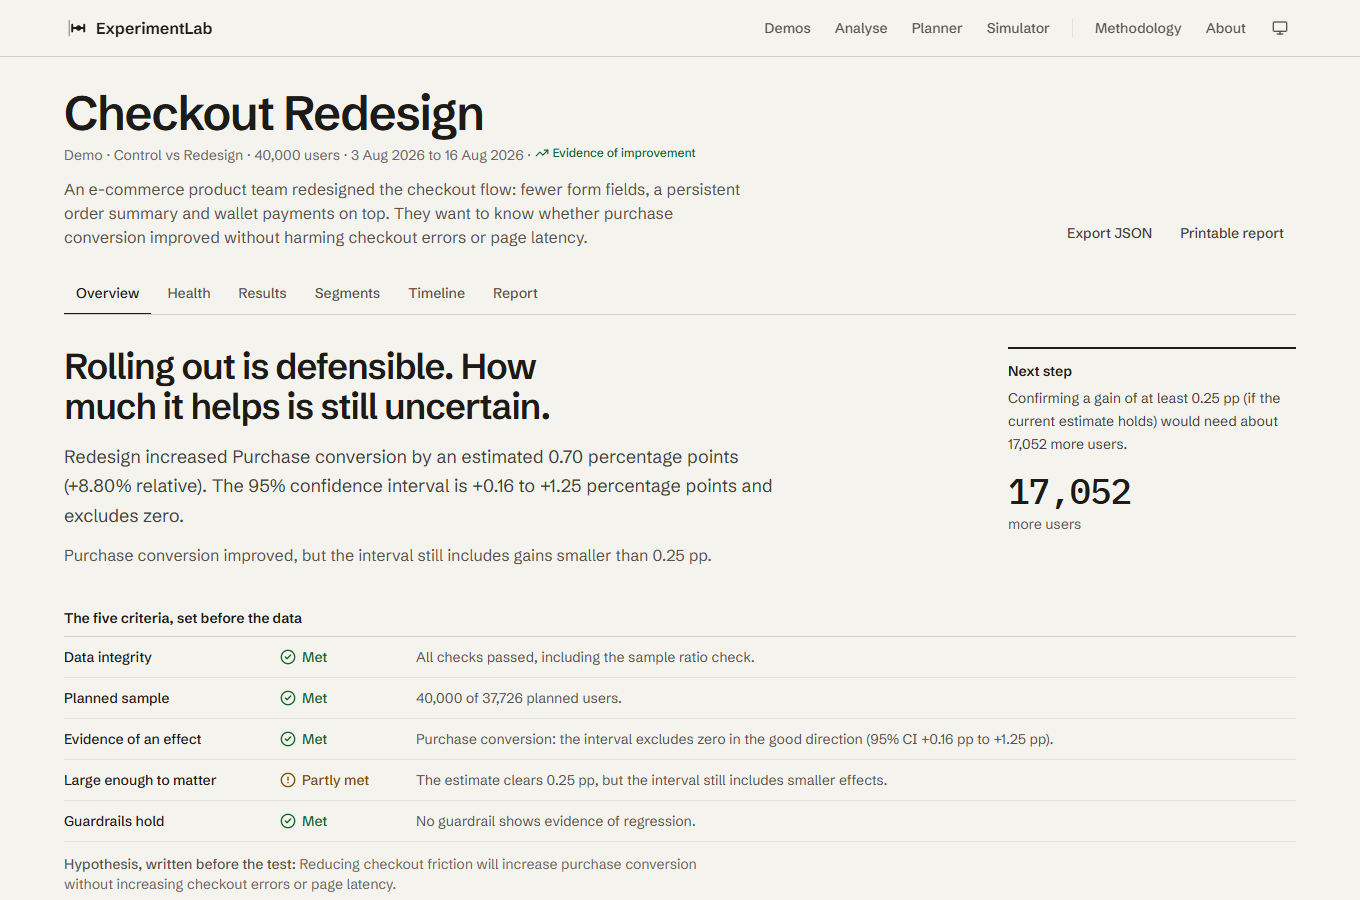Screen dimensions: 1360x900
Task: Export results as JSON
Action: pos(1109,233)
